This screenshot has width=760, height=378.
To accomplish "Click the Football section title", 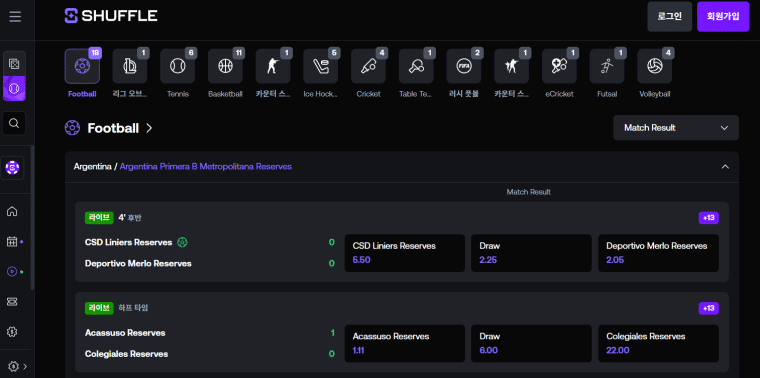I will (113, 128).
